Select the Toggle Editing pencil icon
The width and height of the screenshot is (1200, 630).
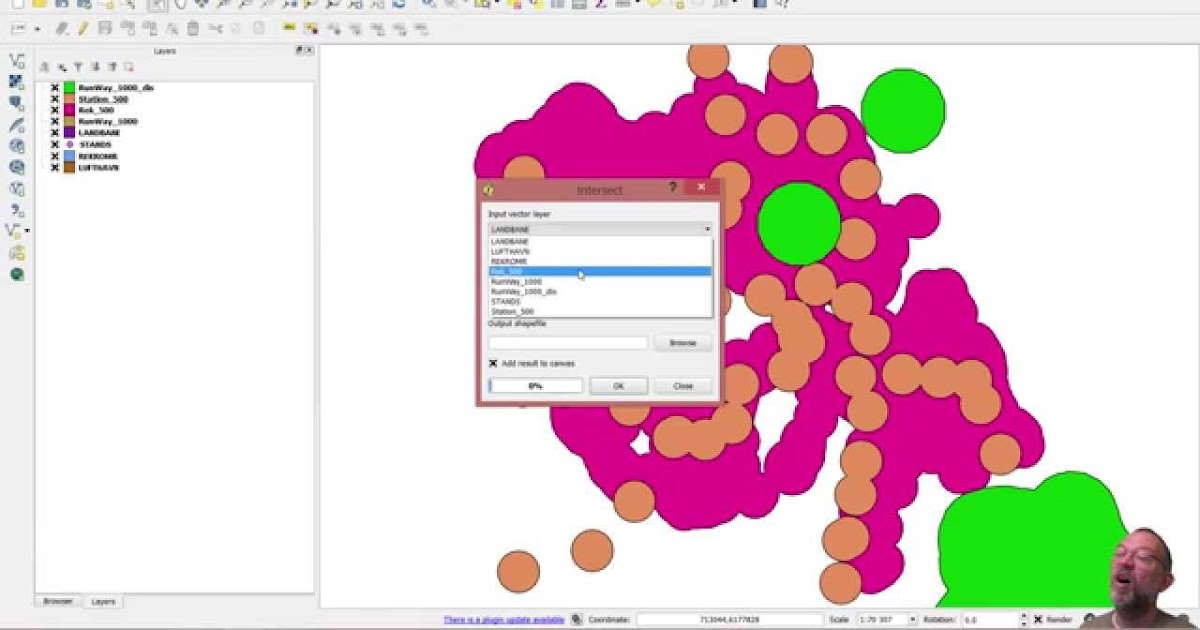[x=82, y=28]
